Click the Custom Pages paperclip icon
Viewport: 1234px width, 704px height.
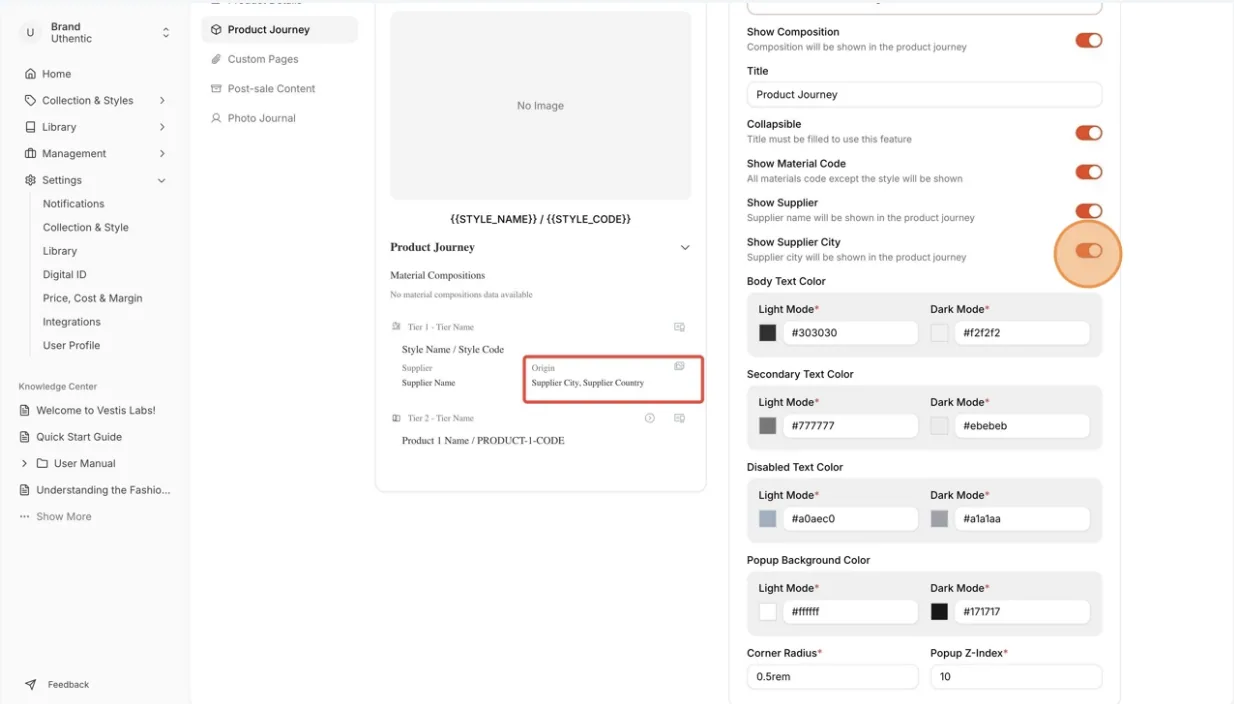(x=216, y=59)
